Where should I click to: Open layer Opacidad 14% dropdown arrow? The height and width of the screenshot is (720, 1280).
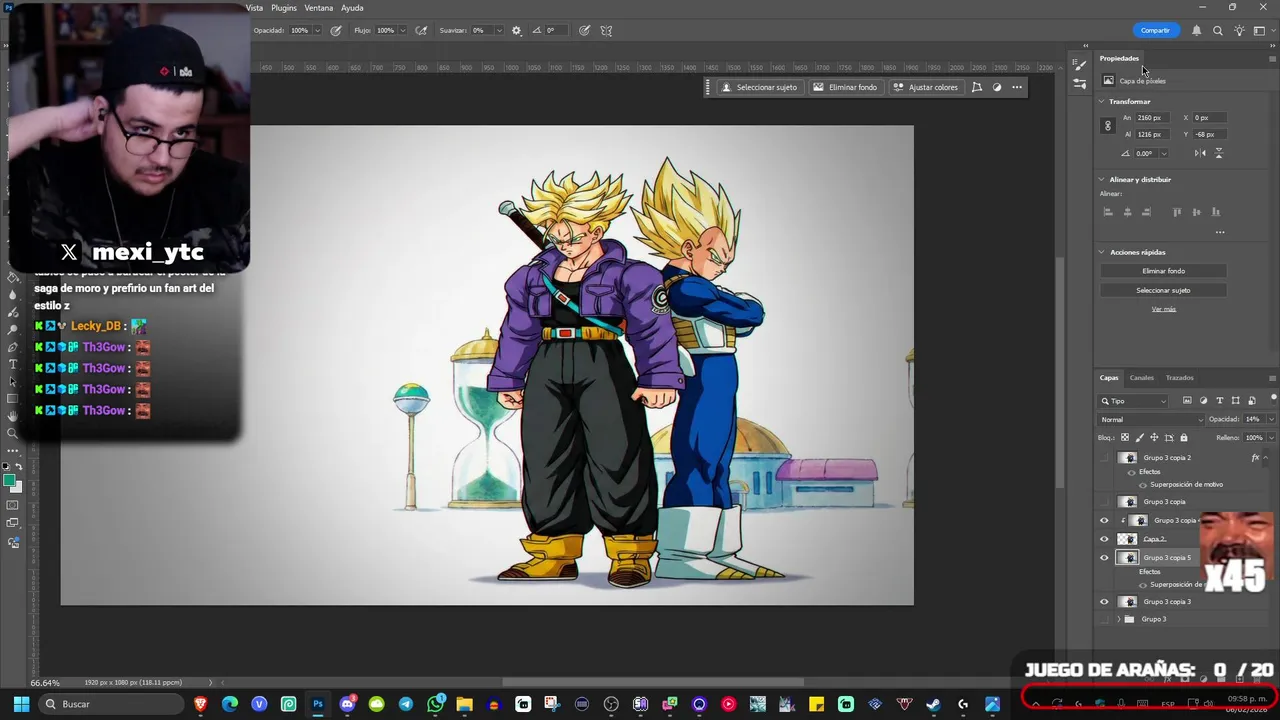pos(1271,420)
